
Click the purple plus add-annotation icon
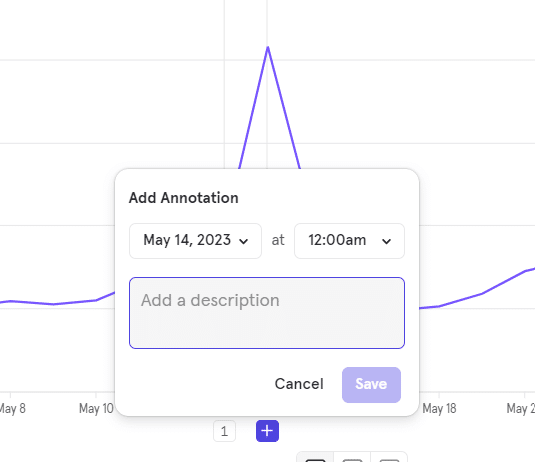pos(267,431)
